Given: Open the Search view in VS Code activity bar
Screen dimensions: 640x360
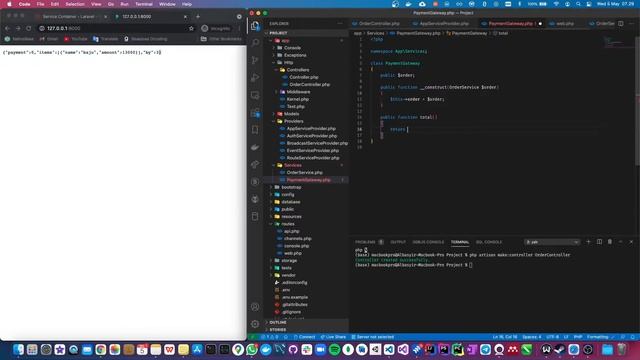Looking at the screenshot, I should coord(255,42).
